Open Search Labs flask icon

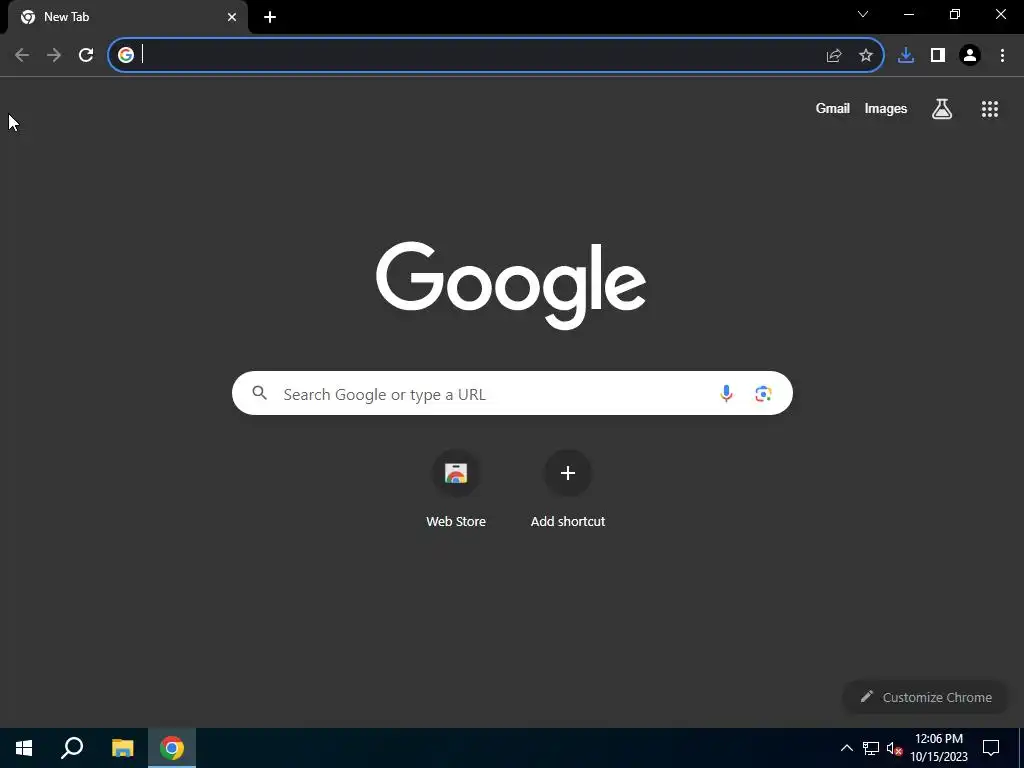click(942, 108)
